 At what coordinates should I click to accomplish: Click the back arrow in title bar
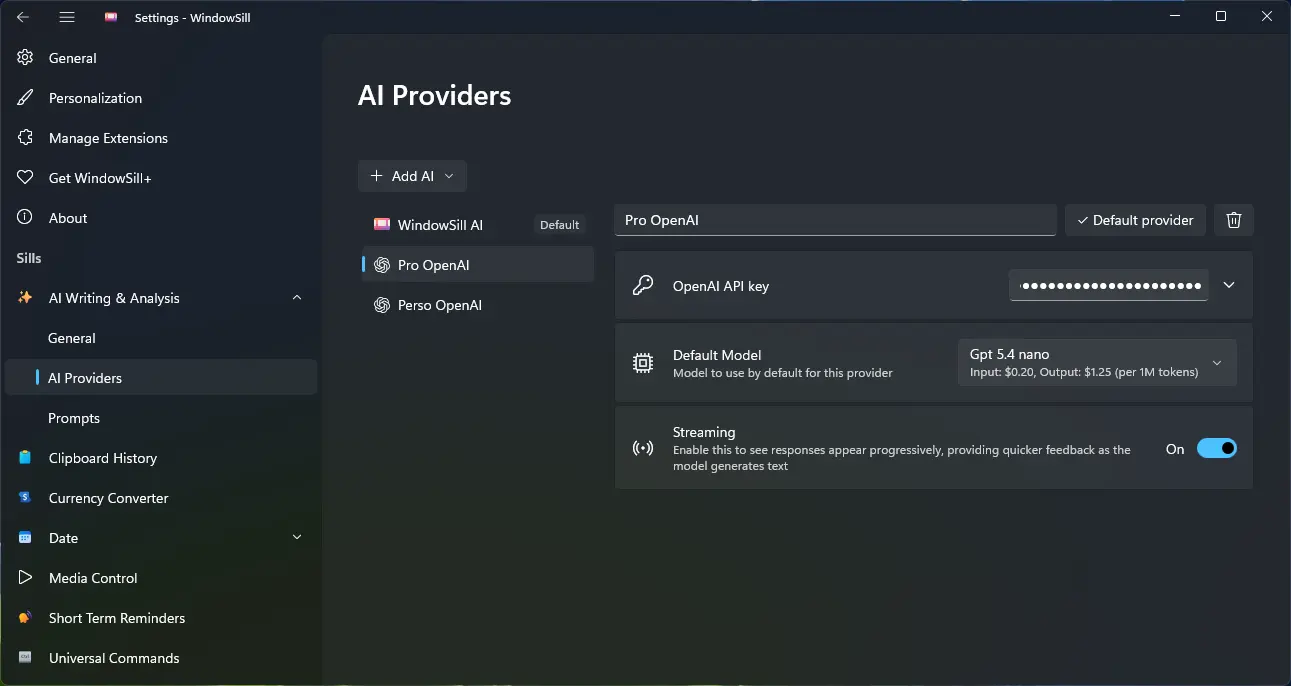[x=23, y=17]
